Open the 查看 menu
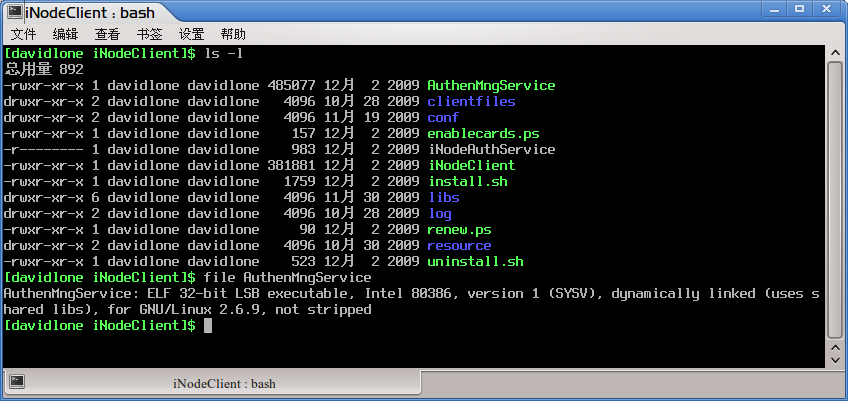This screenshot has height=401, width=848. (107, 35)
